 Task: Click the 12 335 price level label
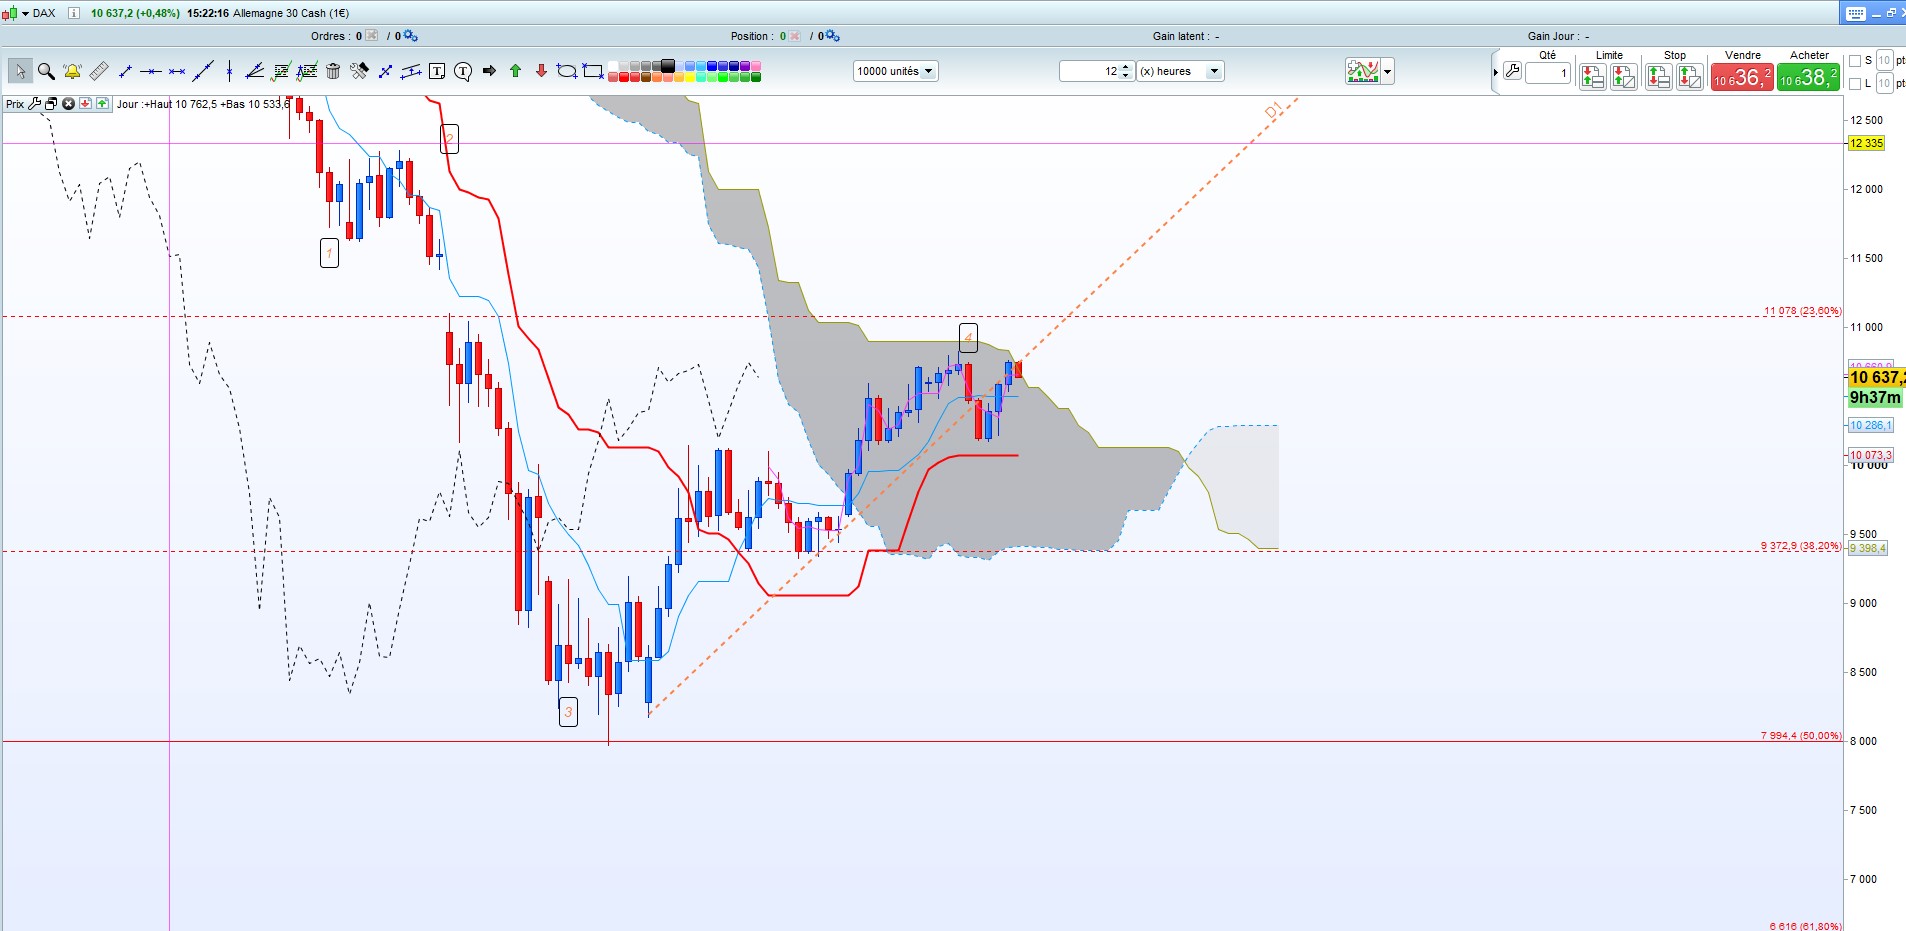coord(1866,143)
